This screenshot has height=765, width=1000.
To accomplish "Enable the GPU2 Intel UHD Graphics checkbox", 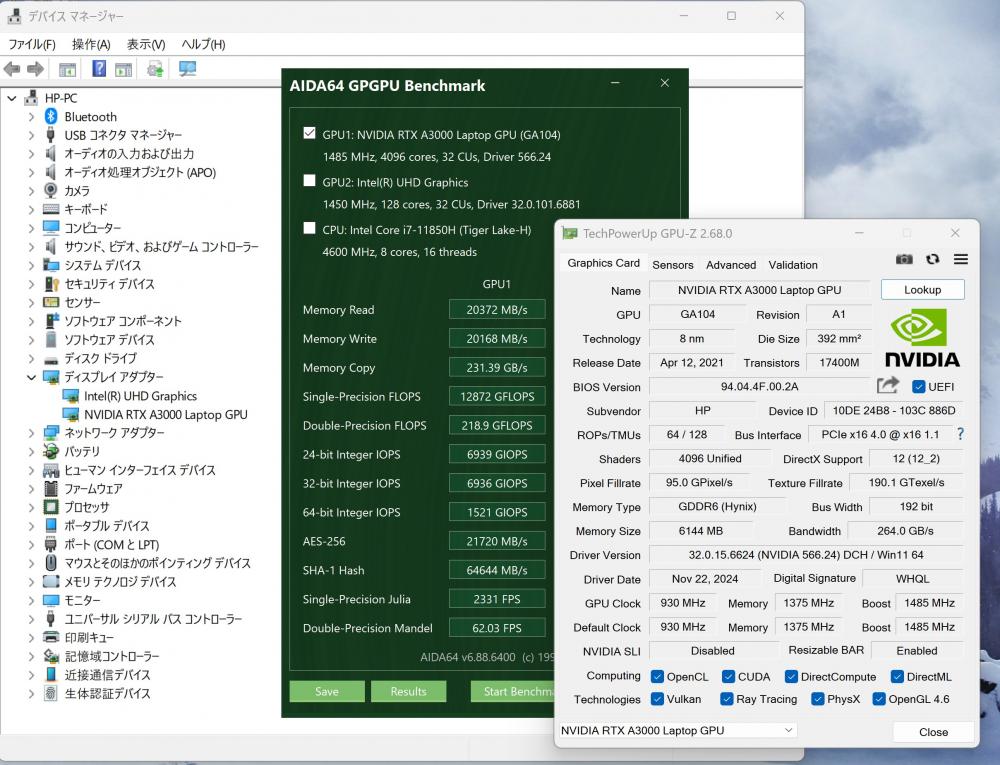I will pyautogui.click(x=309, y=181).
